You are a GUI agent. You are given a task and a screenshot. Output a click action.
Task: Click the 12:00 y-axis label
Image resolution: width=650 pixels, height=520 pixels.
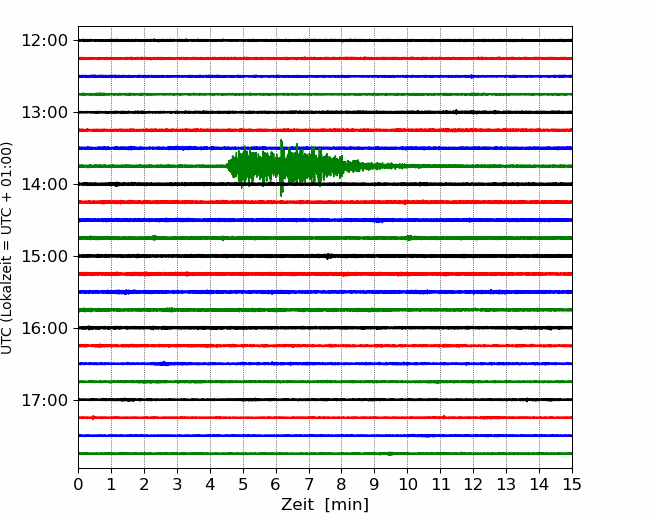point(45,41)
